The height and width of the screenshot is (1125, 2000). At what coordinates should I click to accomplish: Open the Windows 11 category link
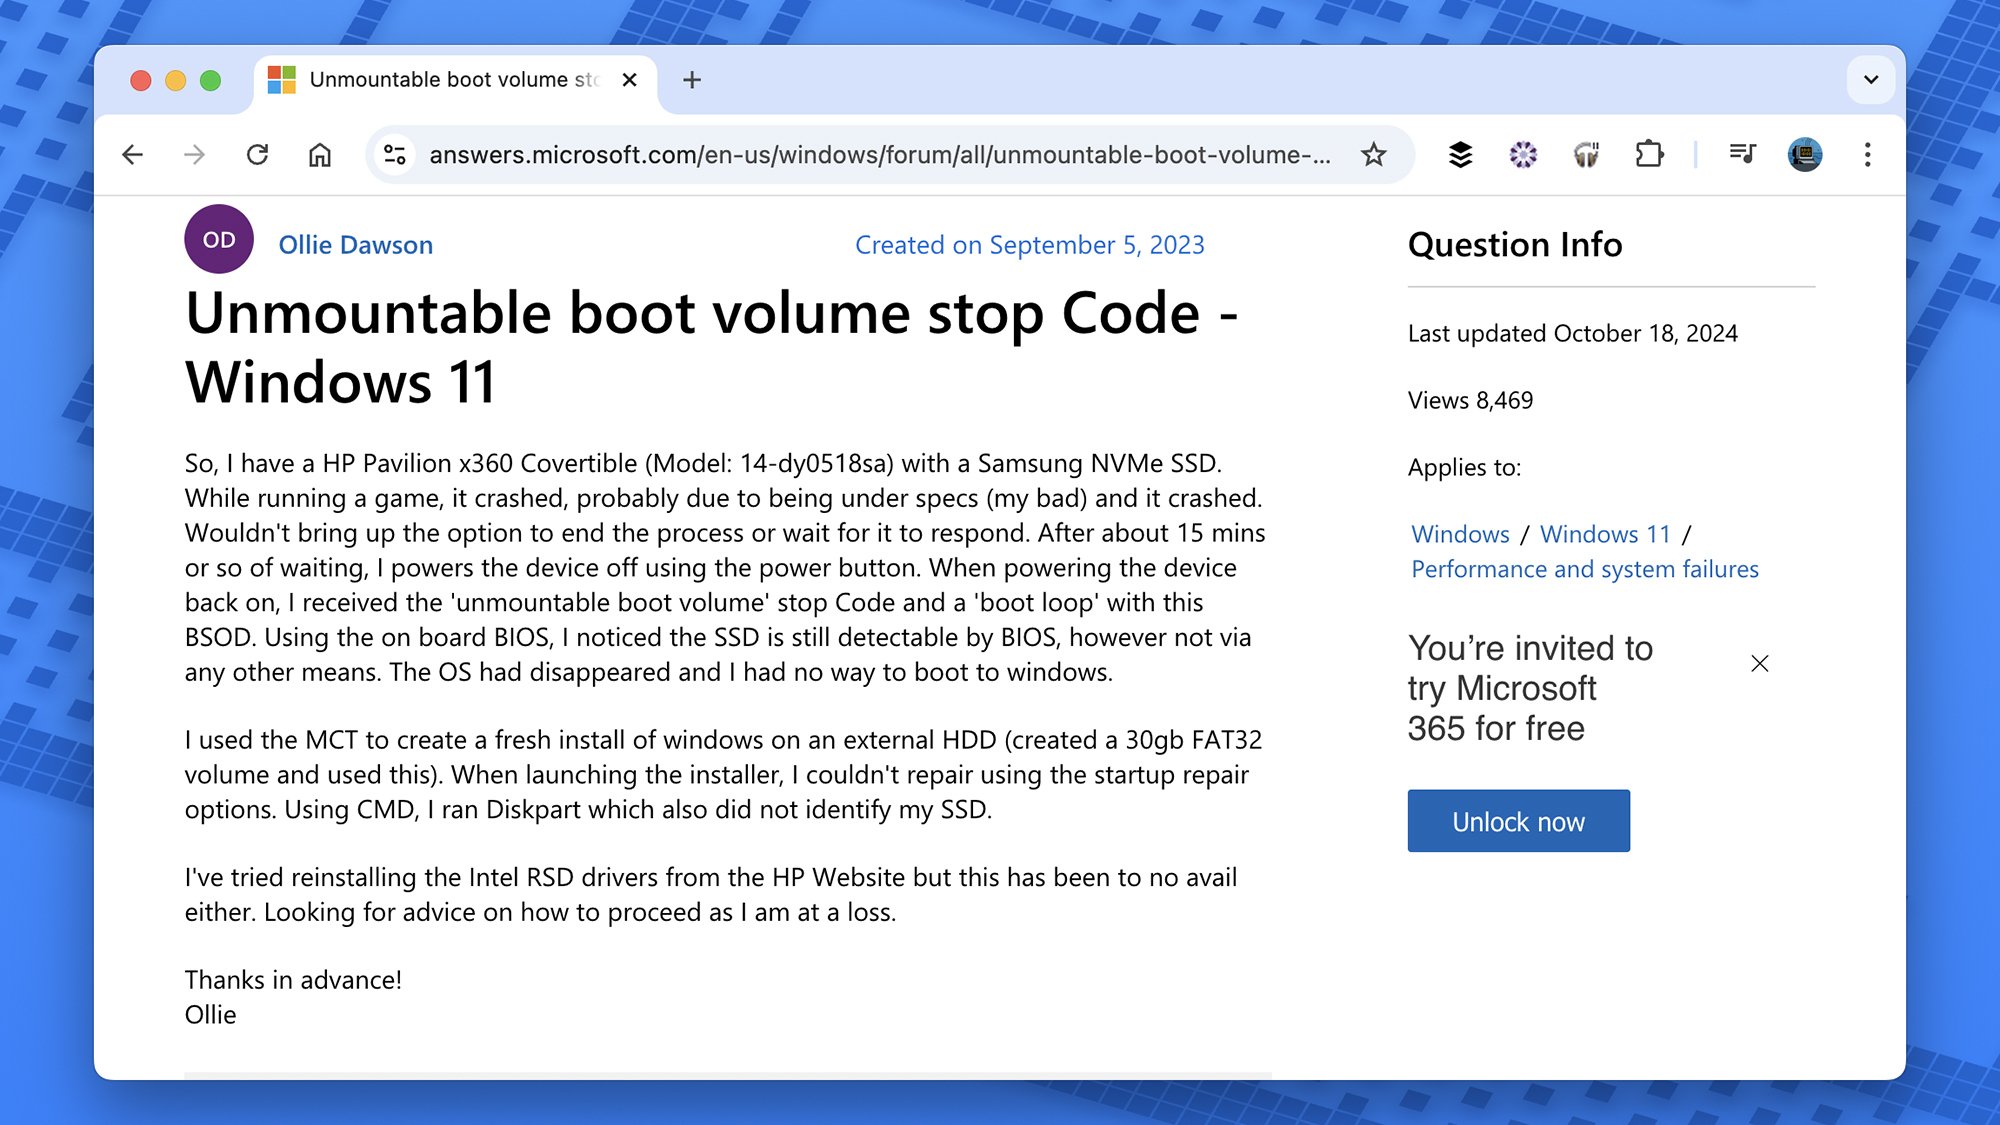pyautogui.click(x=1604, y=534)
